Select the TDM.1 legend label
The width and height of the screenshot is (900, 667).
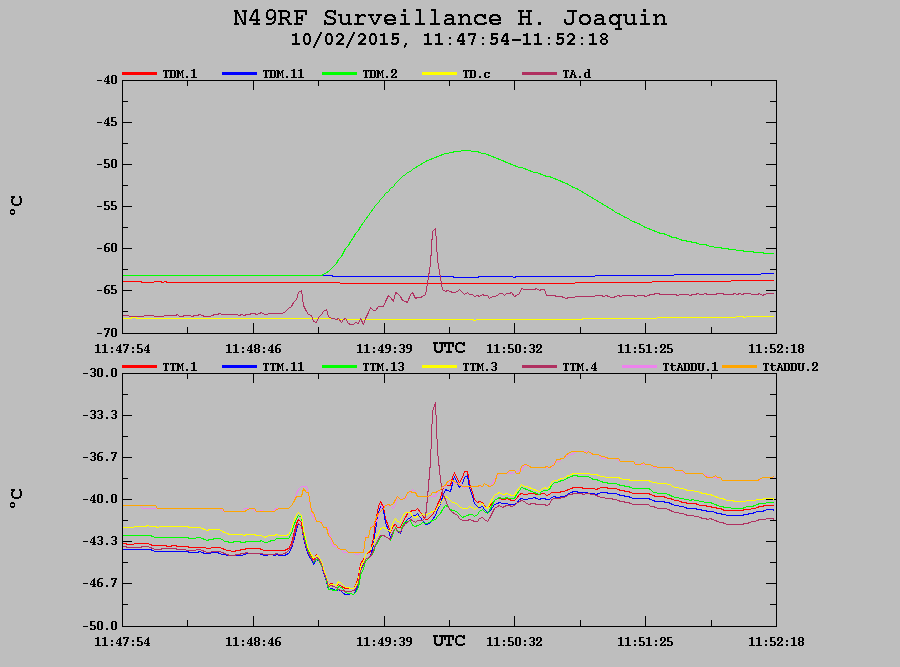[x=180, y=74]
